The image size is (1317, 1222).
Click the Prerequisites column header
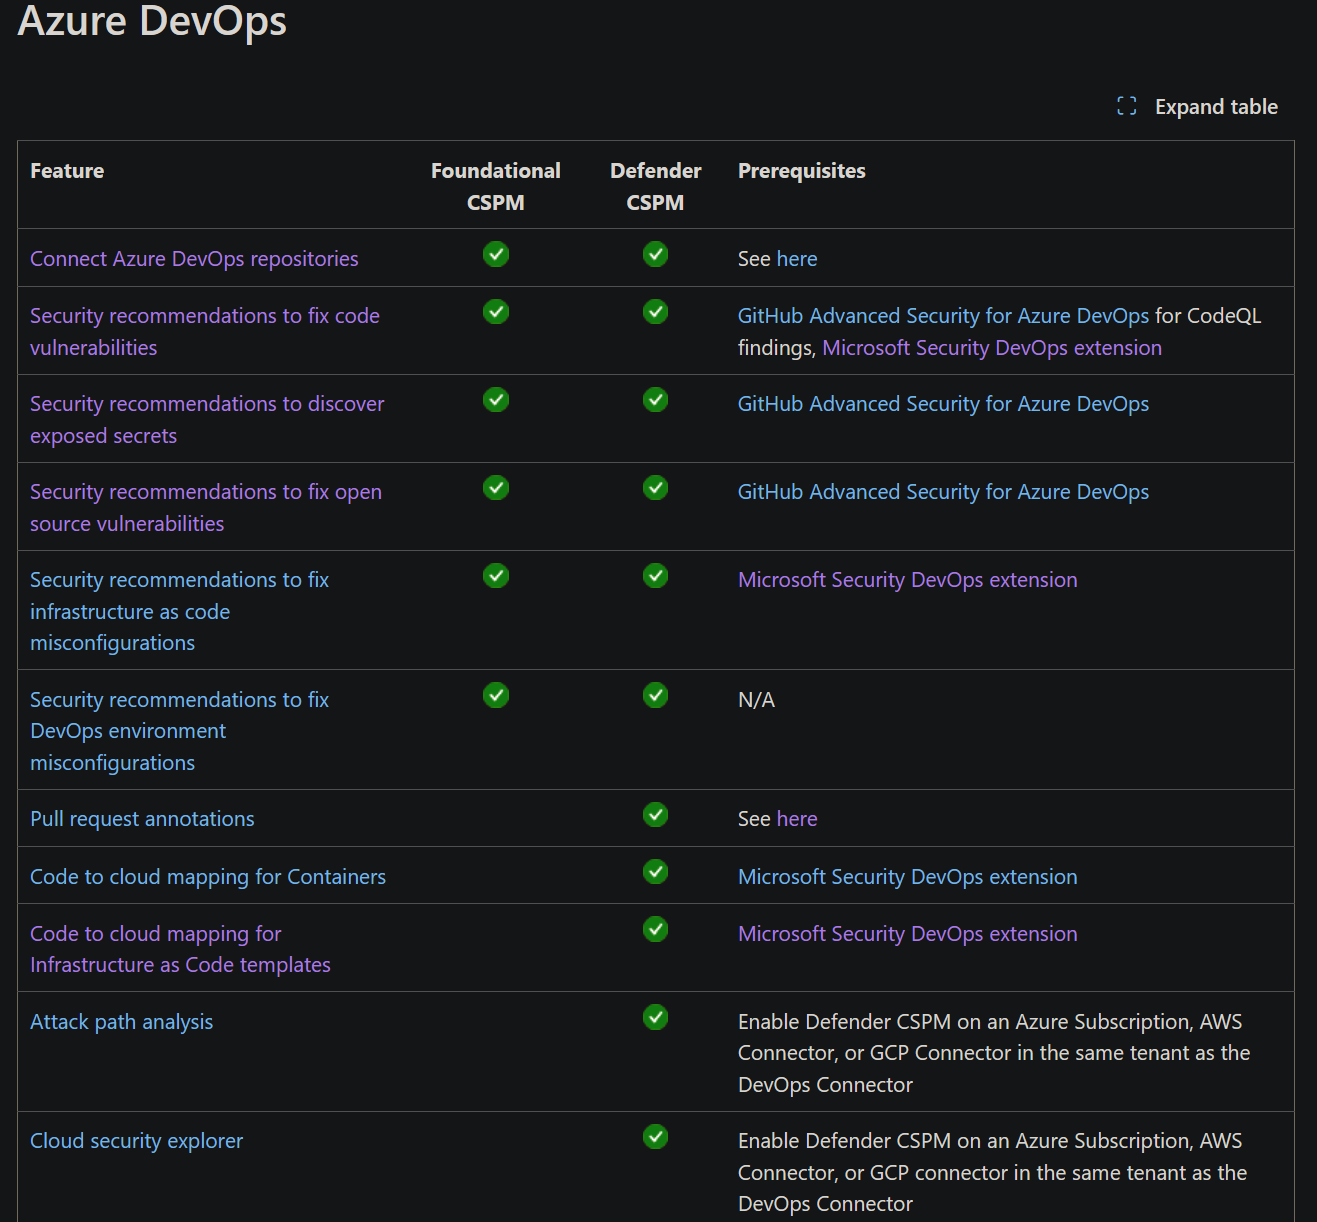coord(802,171)
